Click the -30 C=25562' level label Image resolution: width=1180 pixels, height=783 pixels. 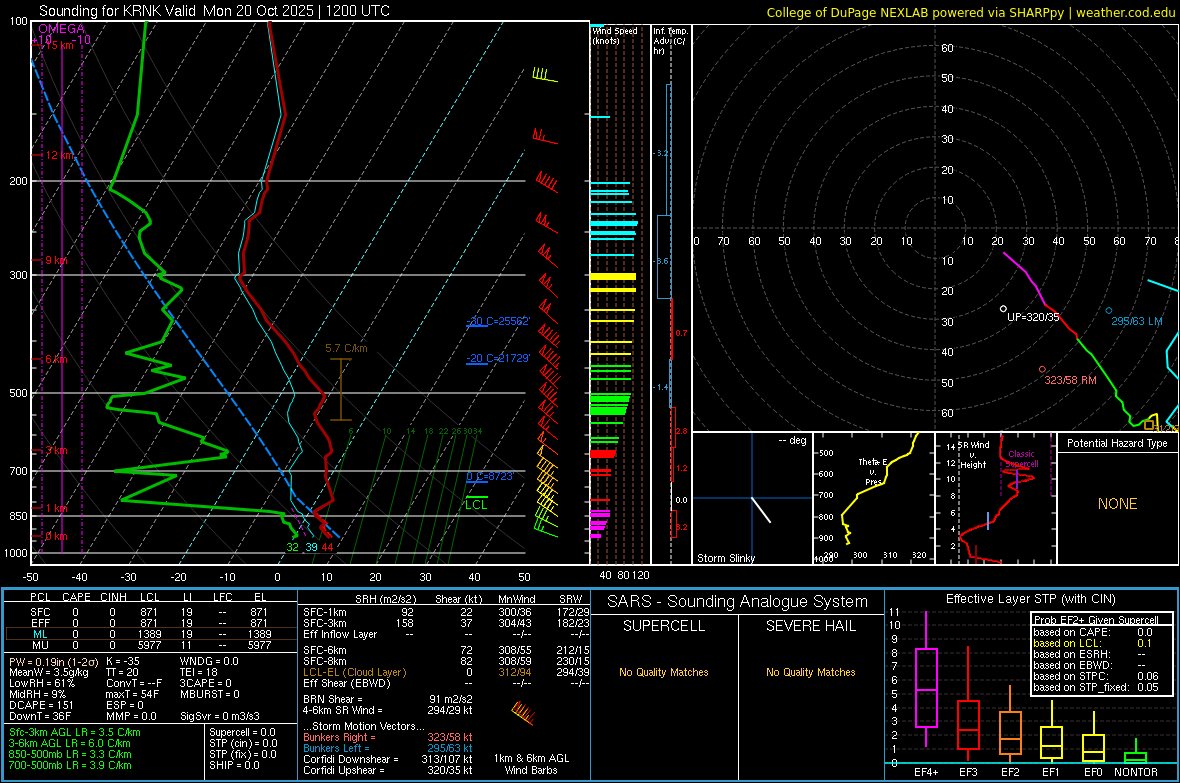pos(498,321)
